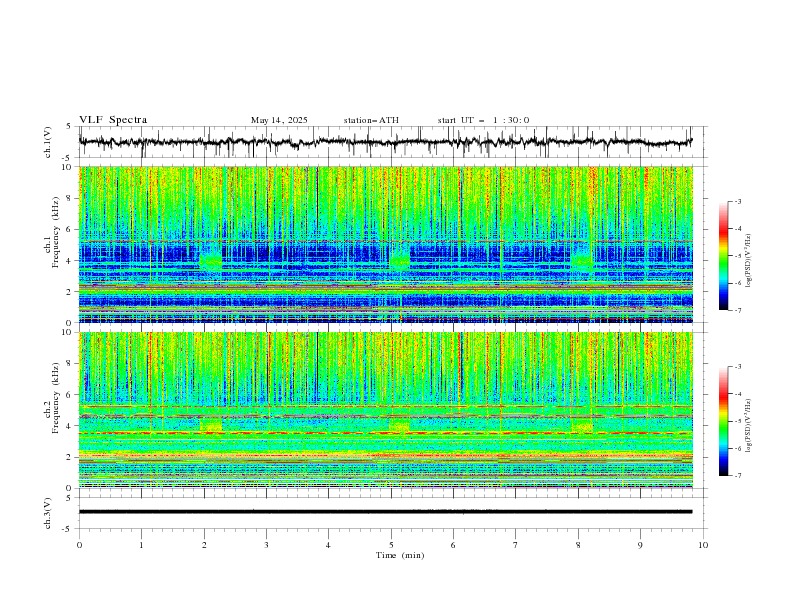792x612 pixels.
Task: Click the red dashed line near 3.5 kHz in ch.2
Action: click(385, 433)
